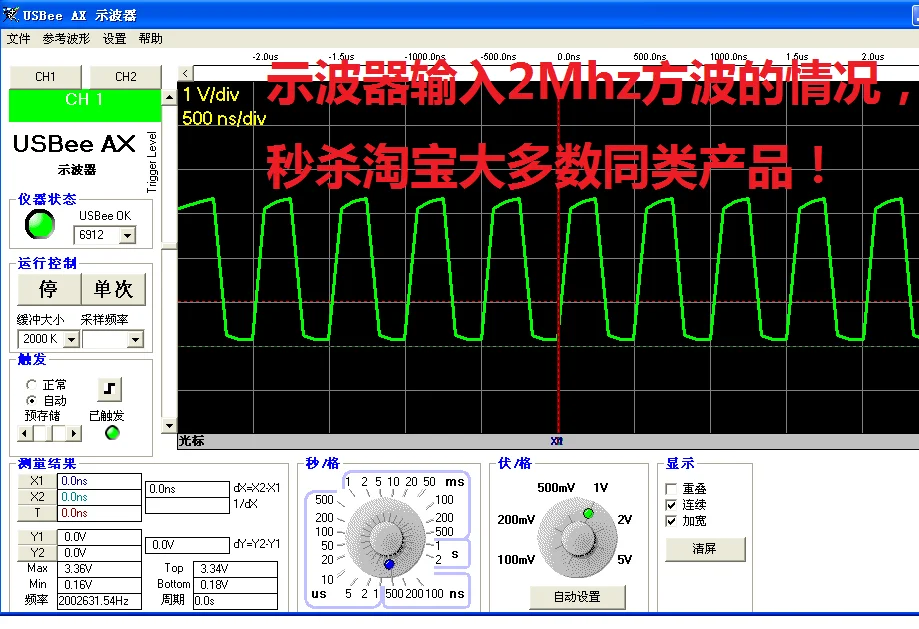Image resolution: width=919 pixels, height=629 pixels.
Task: Click the 自动设置 auto setup button
Action: tap(577, 597)
